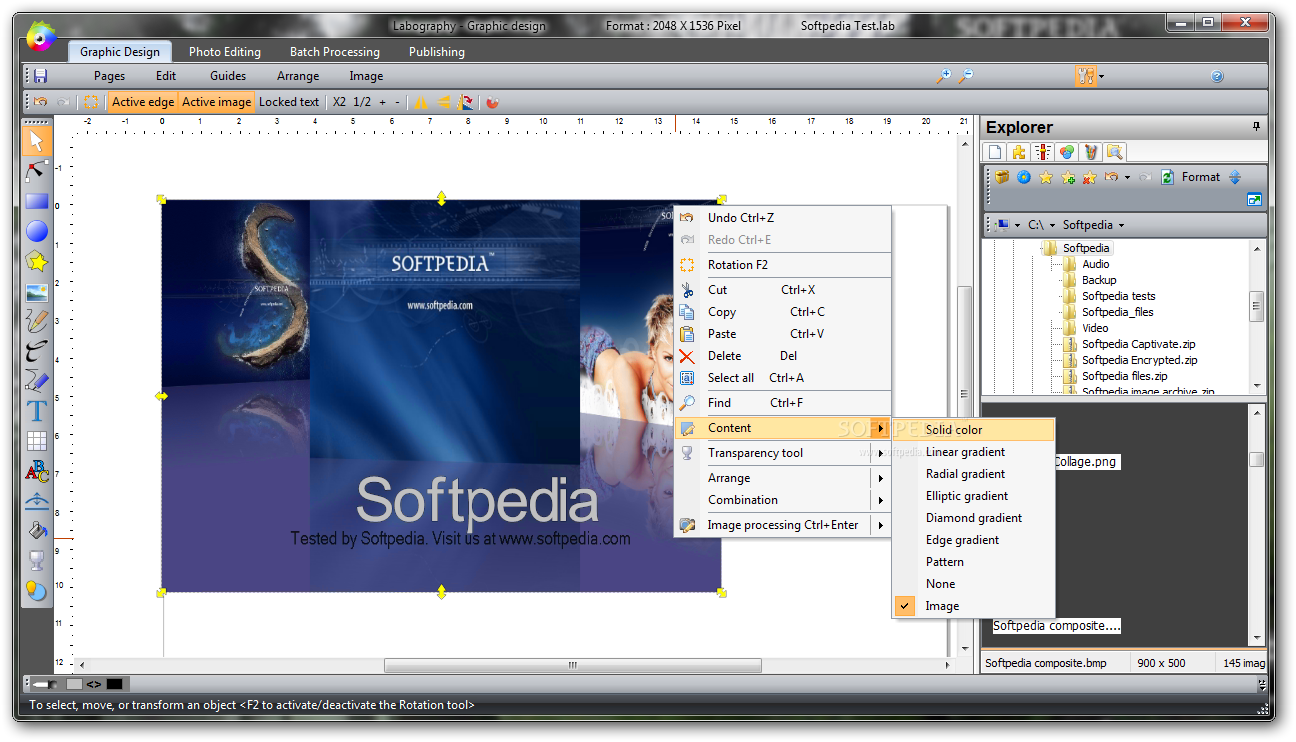This screenshot has width=1296, height=742.
Task: Select the arrow selection tool
Action: tap(37, 141)
